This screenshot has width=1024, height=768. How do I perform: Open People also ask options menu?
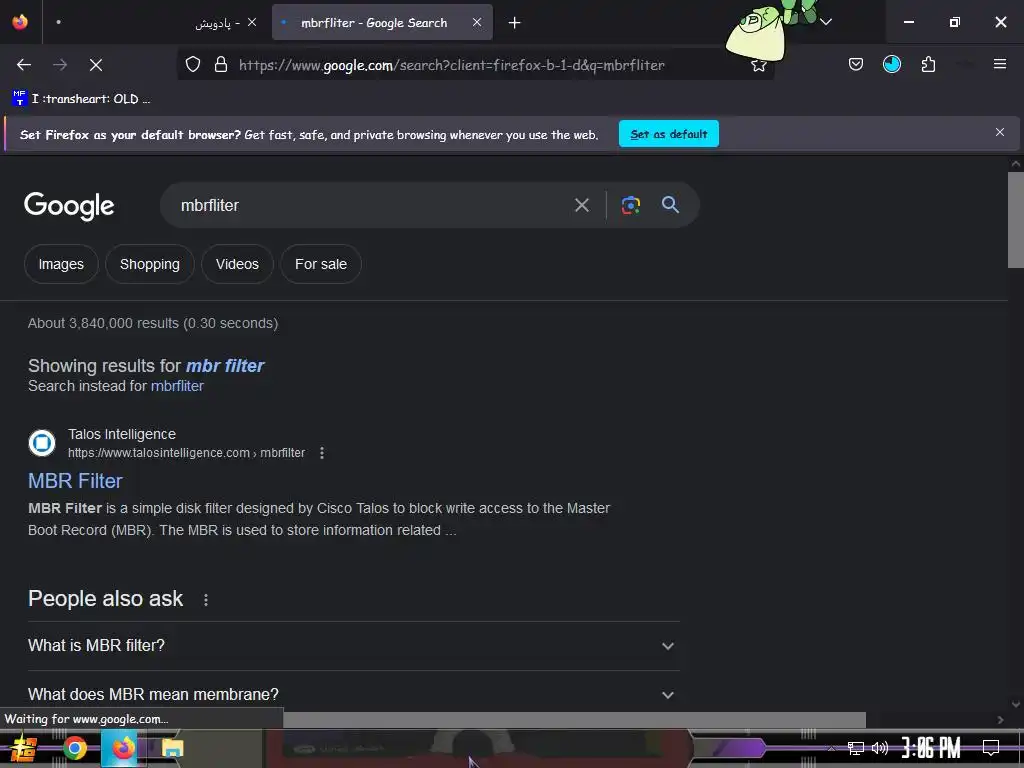click(206, 600)
